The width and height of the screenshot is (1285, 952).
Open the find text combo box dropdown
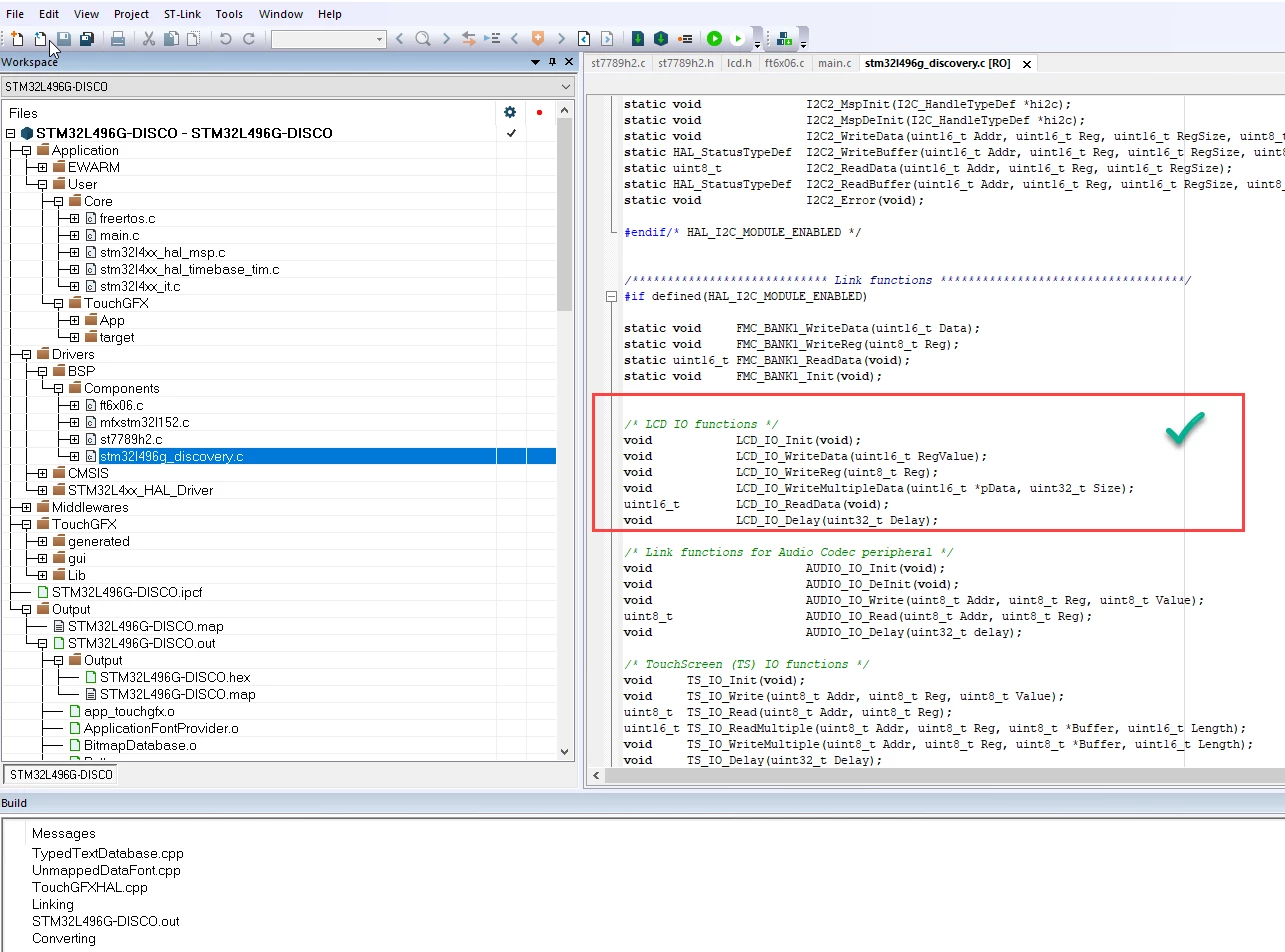[x=379, y=39]
